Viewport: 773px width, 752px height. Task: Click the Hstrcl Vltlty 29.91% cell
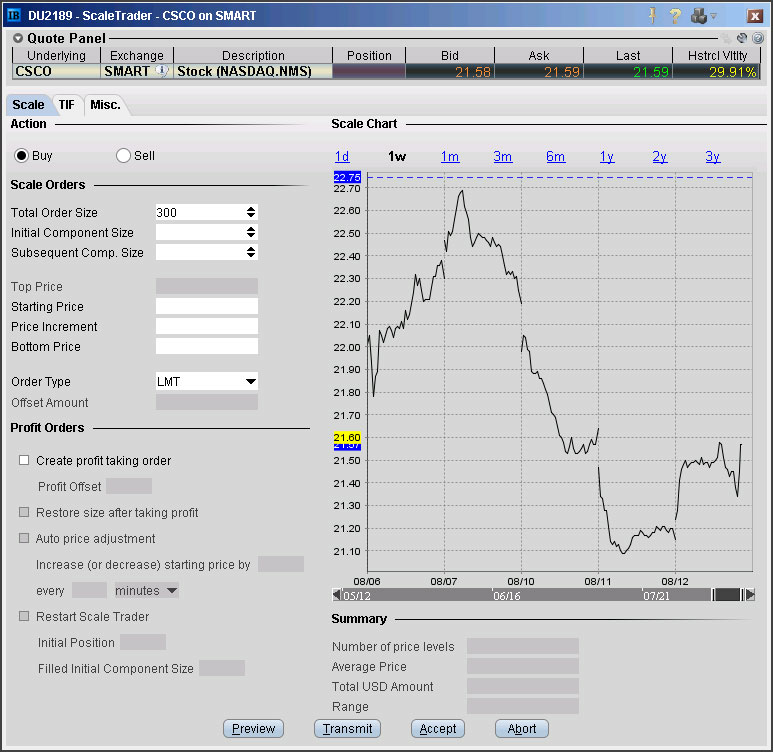716,72
